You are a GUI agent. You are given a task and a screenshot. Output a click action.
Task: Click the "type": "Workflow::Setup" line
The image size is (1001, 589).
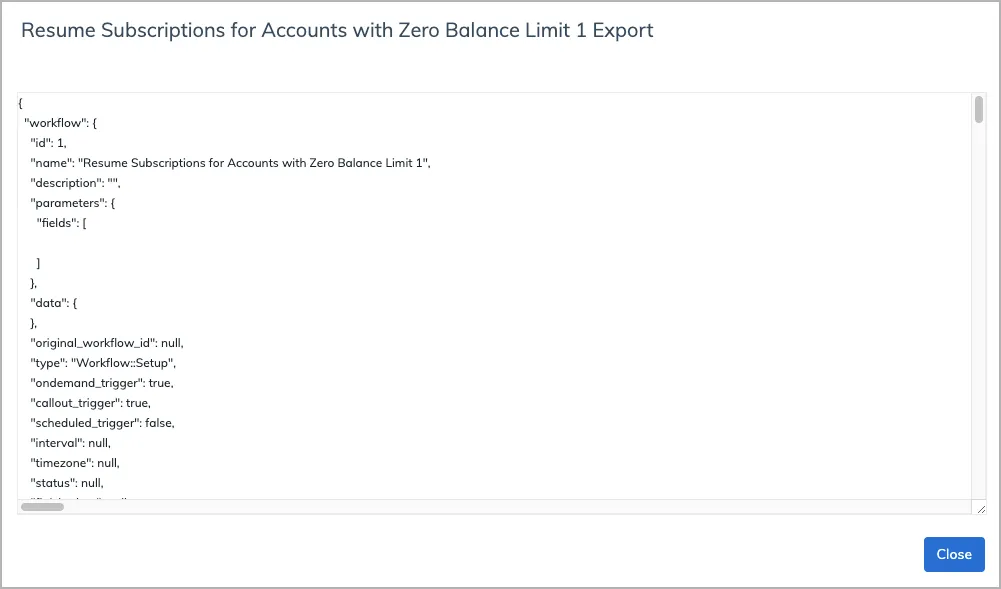103,362
